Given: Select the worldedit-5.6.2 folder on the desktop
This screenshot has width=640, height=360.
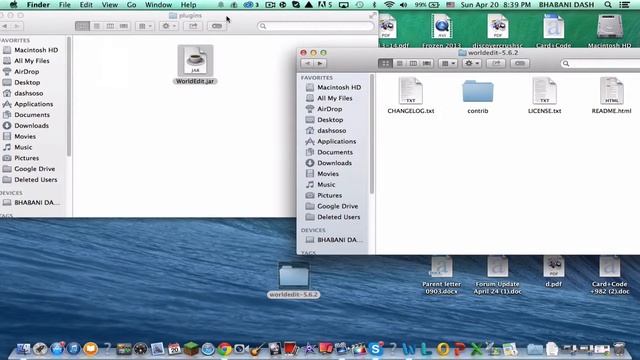Looking at the screenshot, I should click(x=293, y=280).
